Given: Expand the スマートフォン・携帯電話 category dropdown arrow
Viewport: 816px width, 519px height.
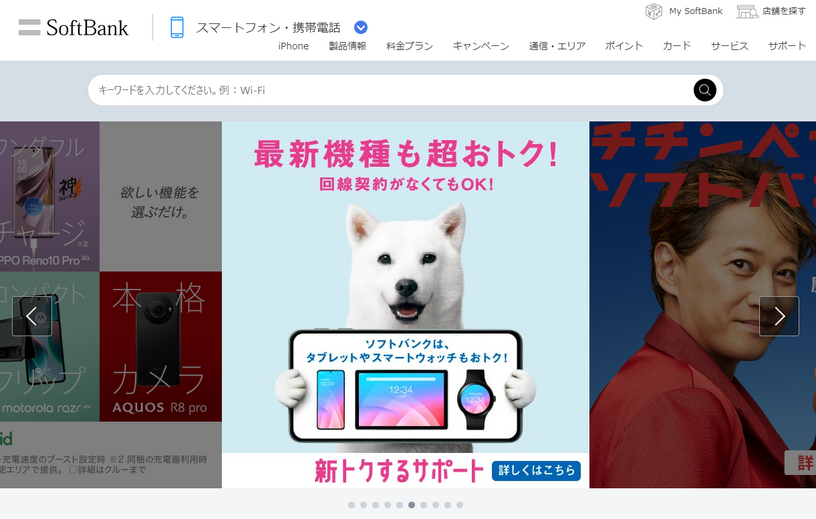Looking at the screenshot, I should [361, 27].
